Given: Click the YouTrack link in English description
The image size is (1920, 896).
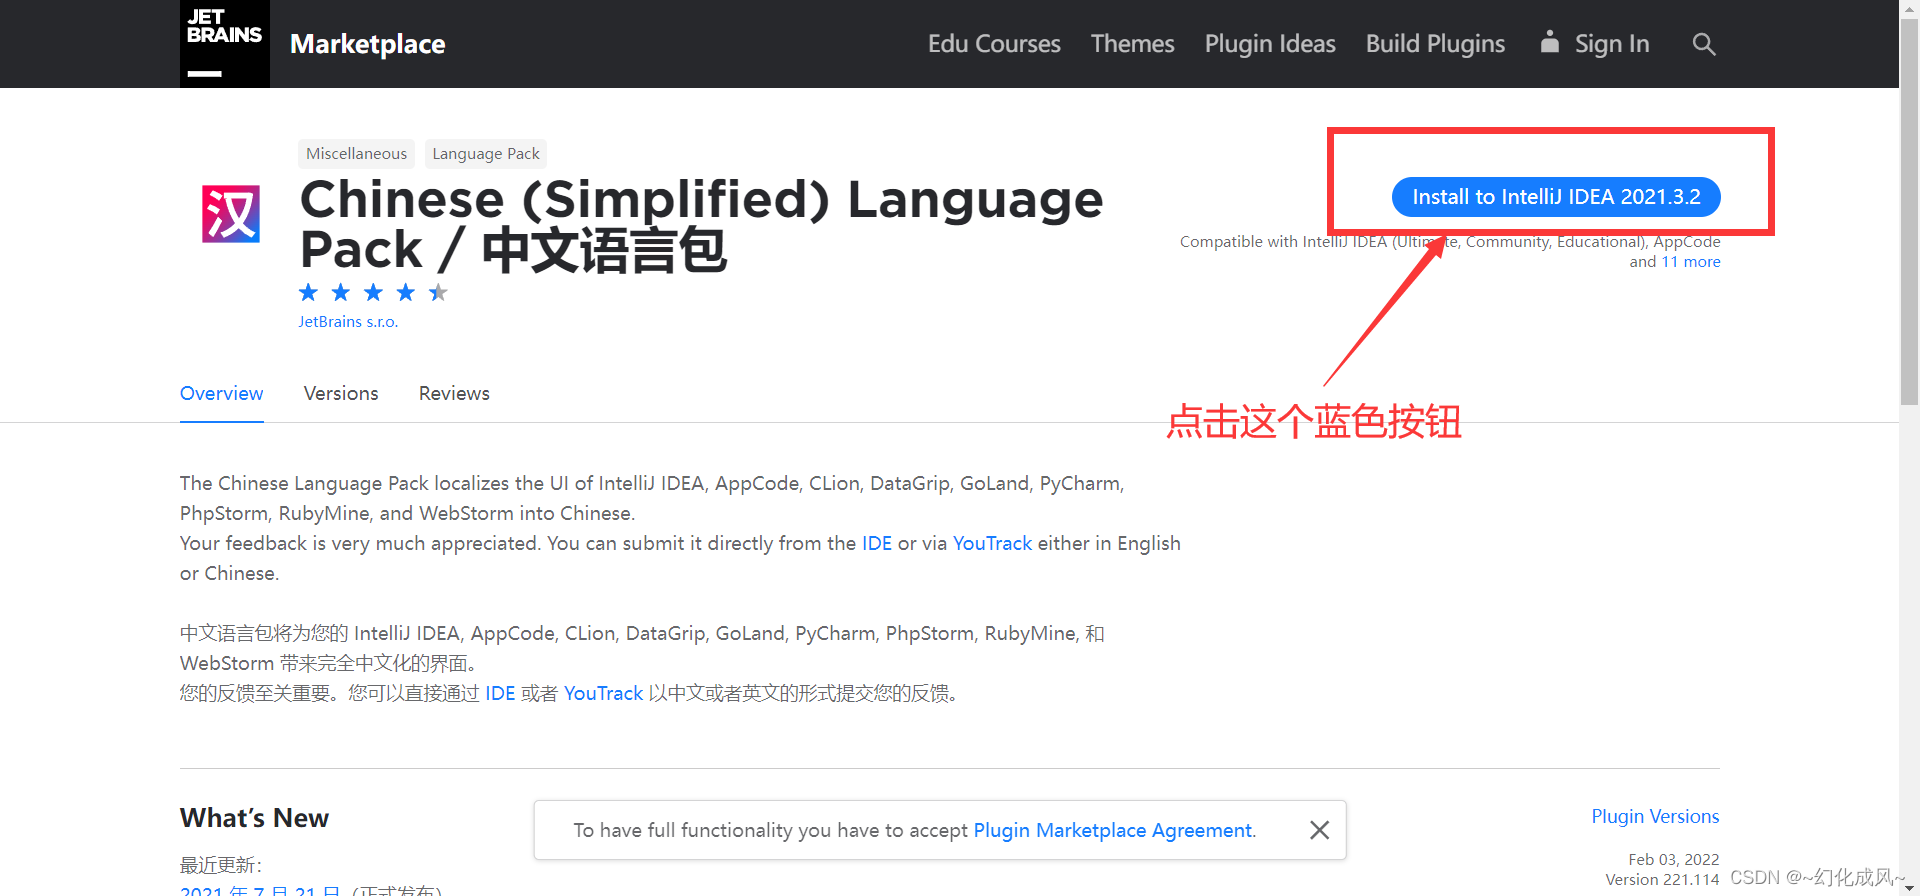Looking at the screenshot, I should (x=992, y=543).
